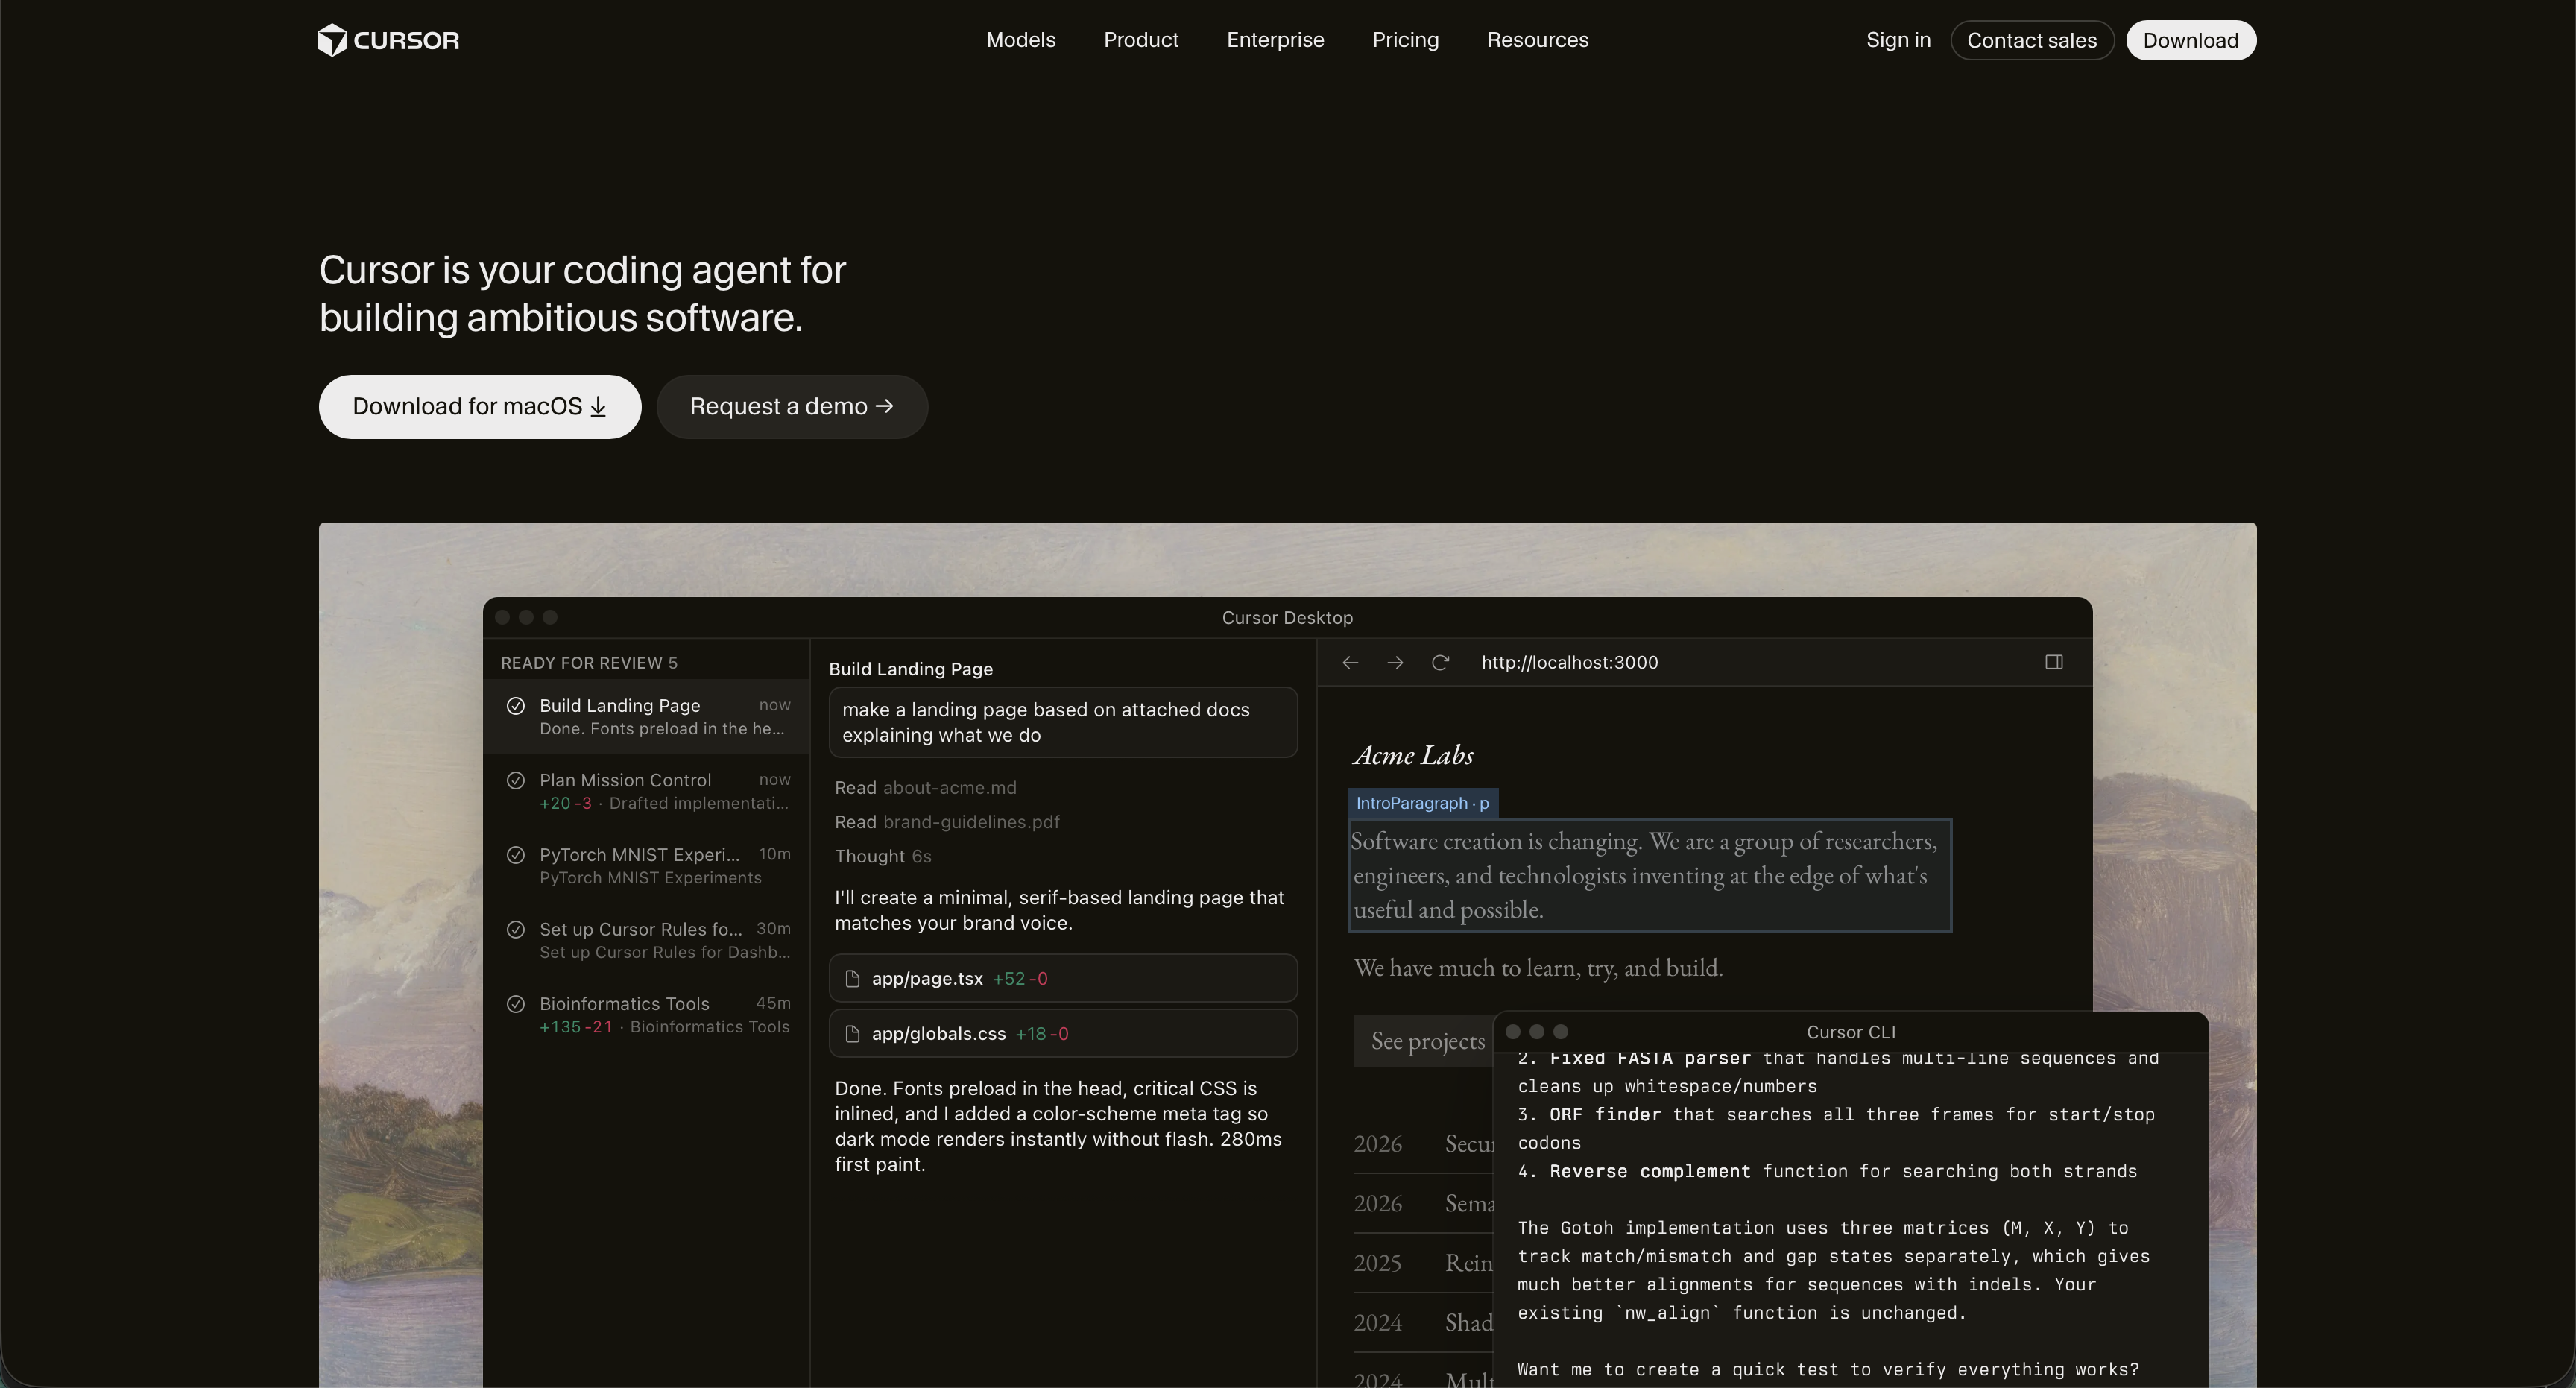Click 'We have much to learn' text

point(1538,967)
